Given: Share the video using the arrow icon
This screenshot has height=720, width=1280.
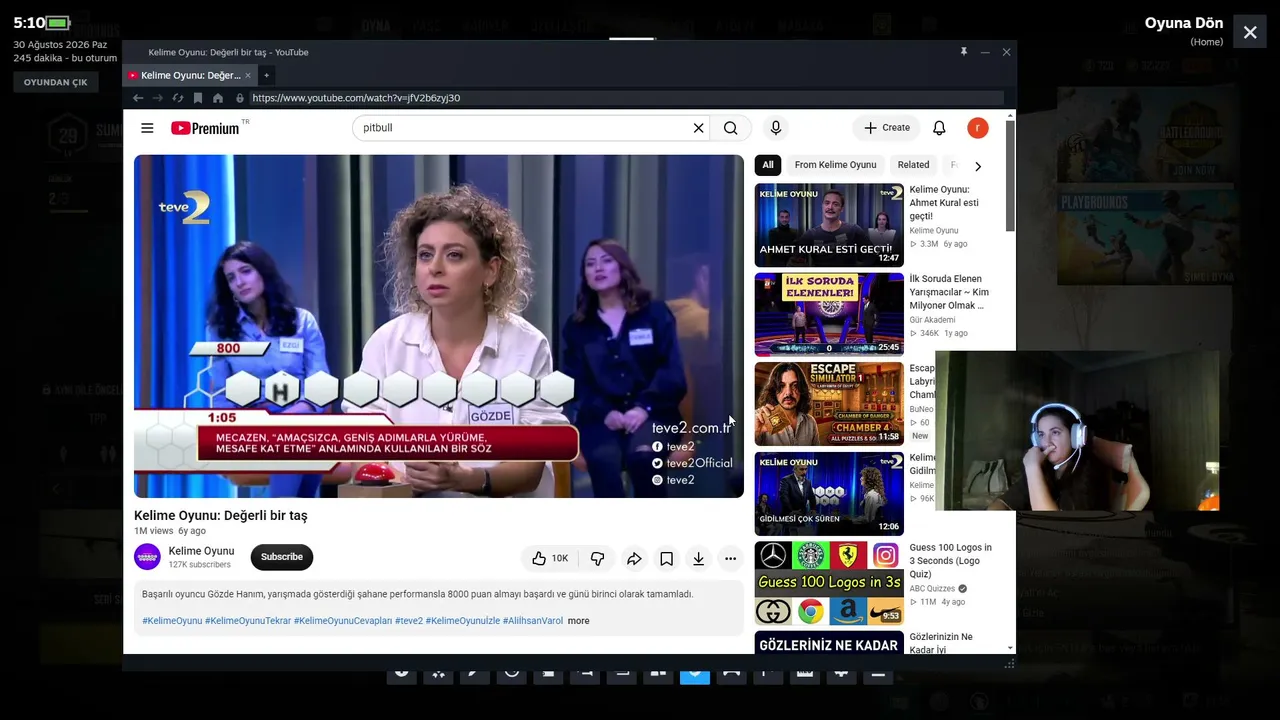Looking at the screenshot, I should pos(634,558).
